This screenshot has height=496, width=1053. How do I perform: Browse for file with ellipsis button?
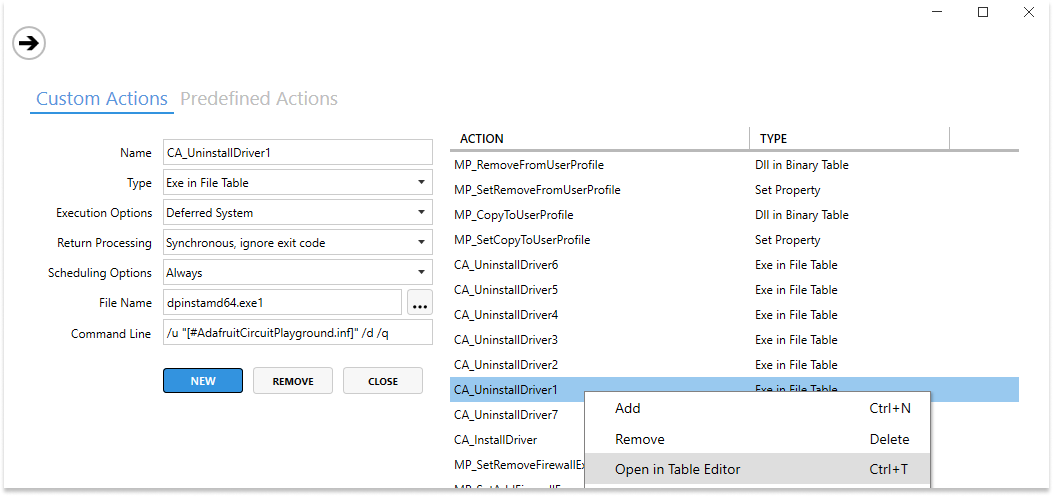pos(420,303)
